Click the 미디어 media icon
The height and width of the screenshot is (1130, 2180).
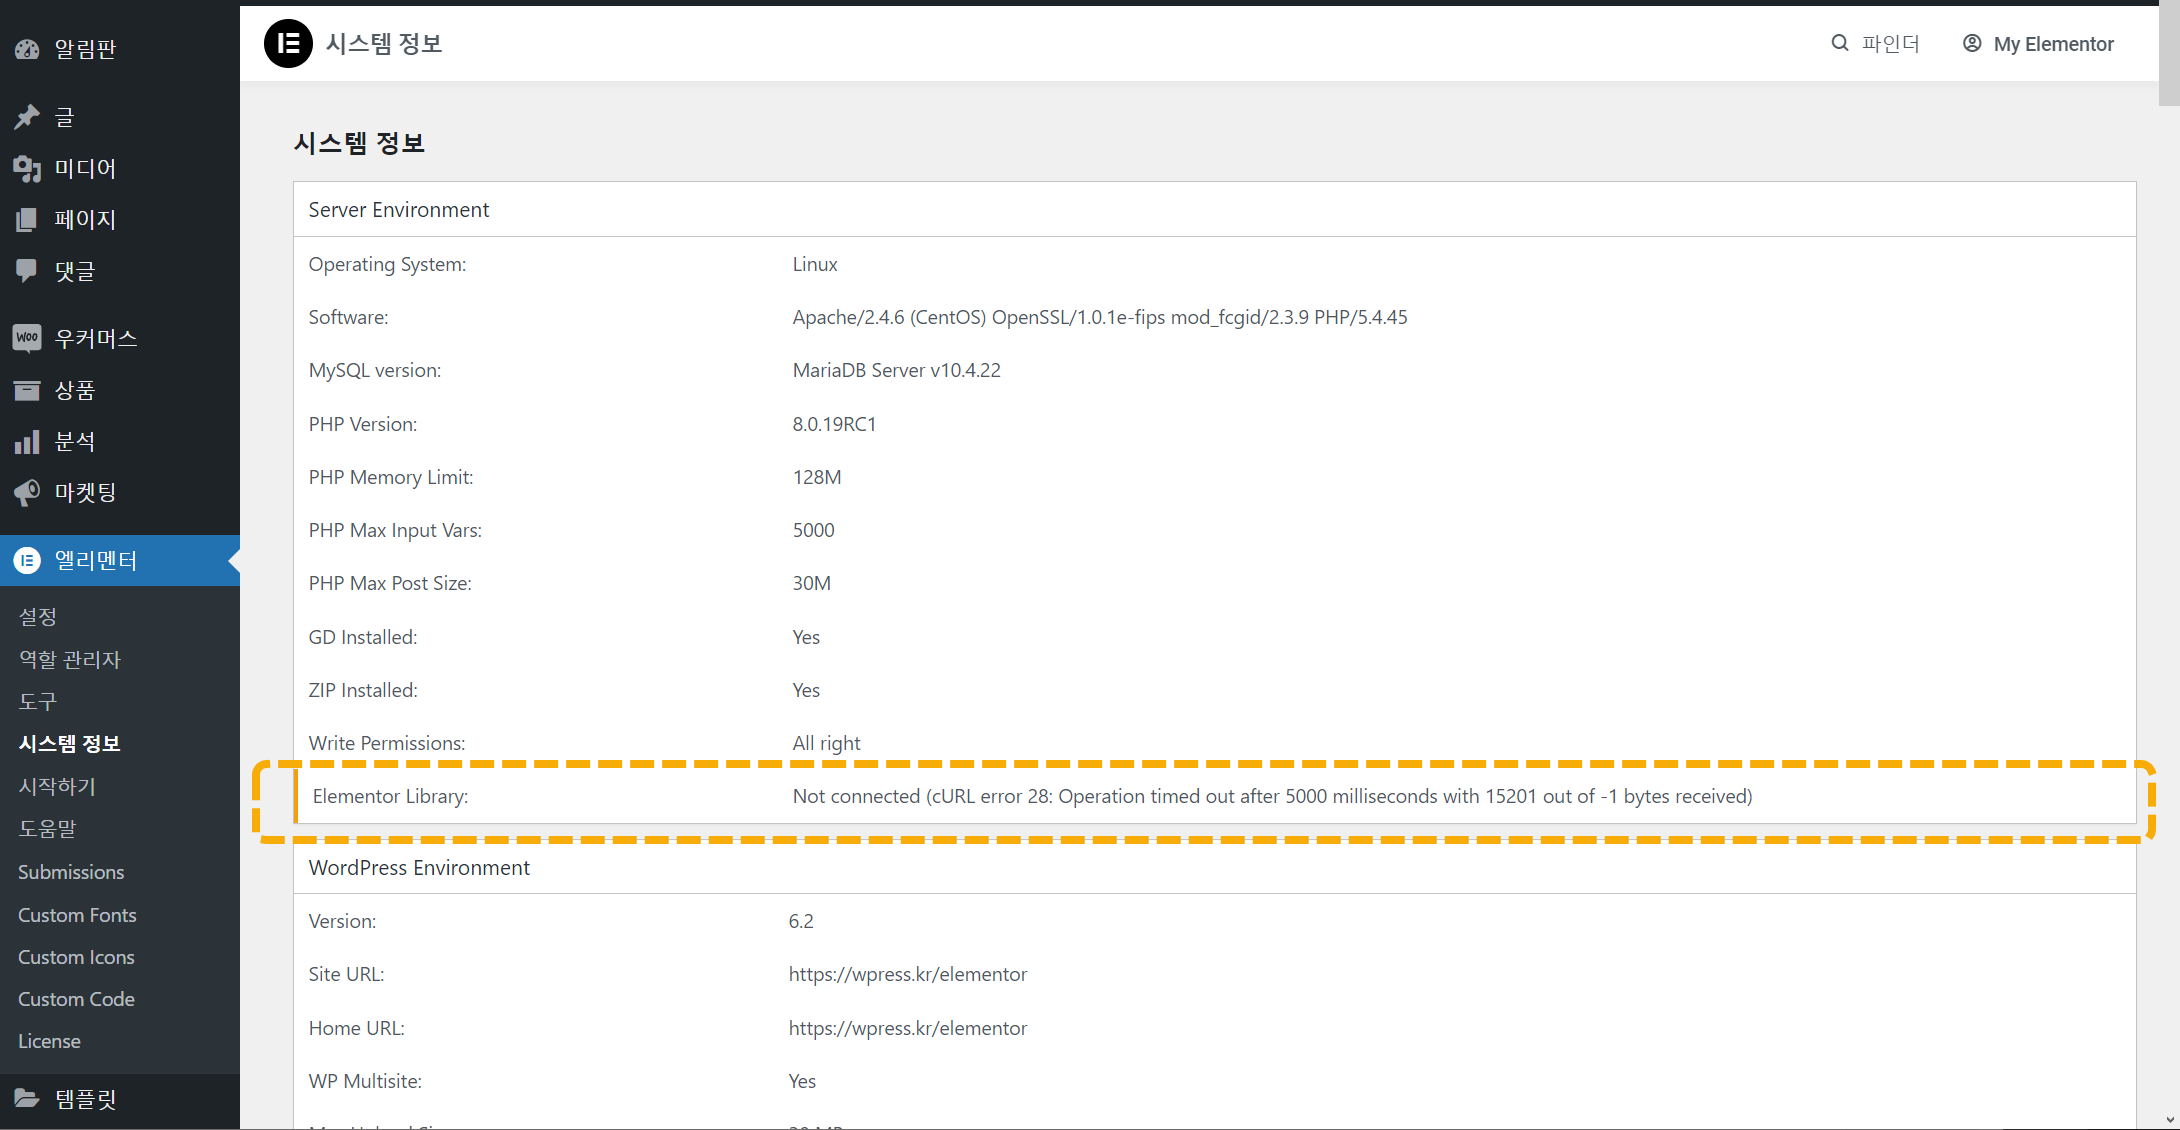coord(27,168)
